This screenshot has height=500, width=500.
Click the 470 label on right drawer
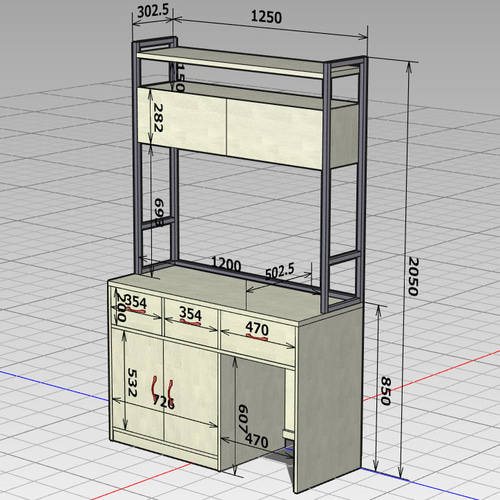(x=257, y=329)
